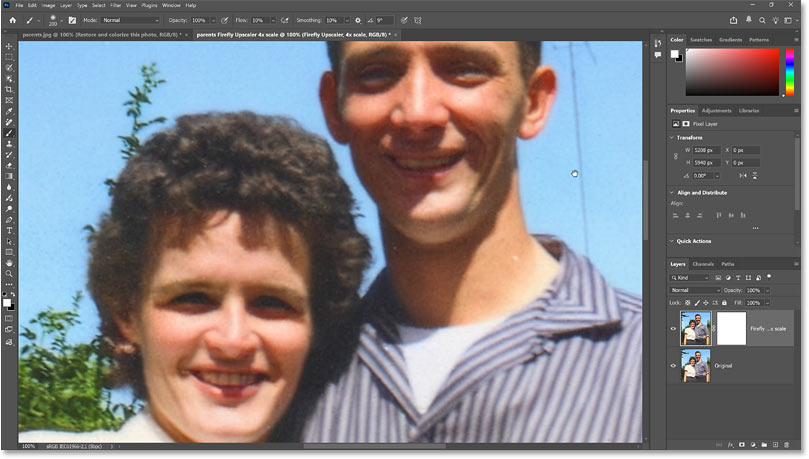Select the Move tool
This screenshot has height=459, width=809.
[x=9, y=46]
